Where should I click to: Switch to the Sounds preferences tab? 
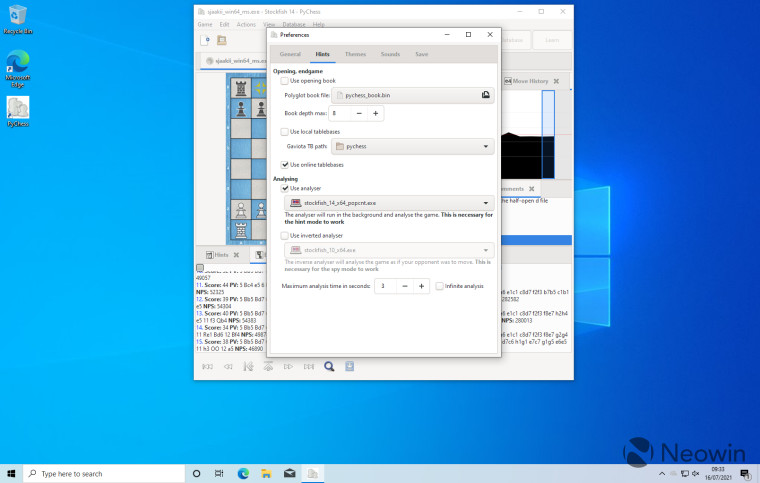[x=390, y=54]
